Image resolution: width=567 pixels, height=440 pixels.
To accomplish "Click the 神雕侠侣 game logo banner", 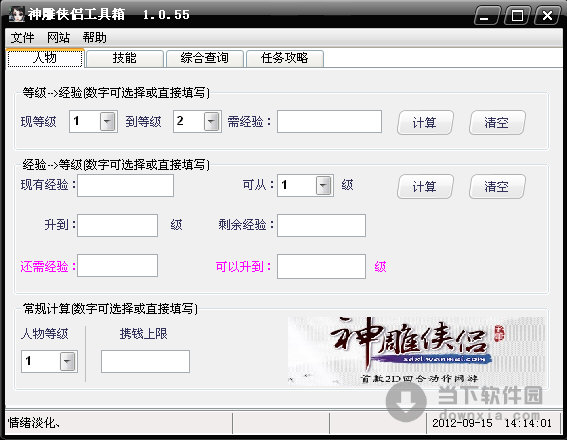I will click(x=416, y=351).
